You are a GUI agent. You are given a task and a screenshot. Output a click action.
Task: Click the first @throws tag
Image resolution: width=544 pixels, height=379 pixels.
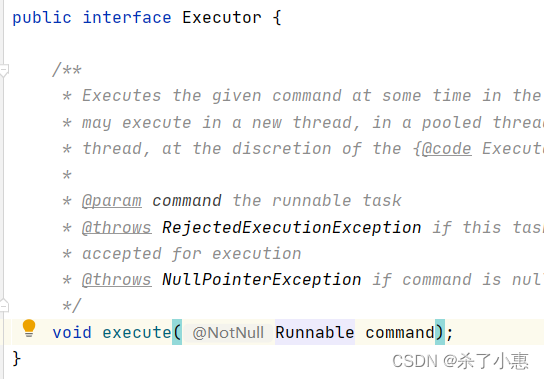pos(117,228)
